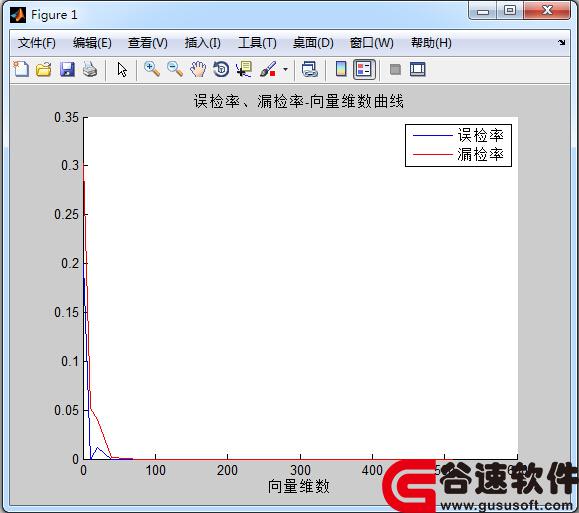
Task: Click the 误检率 legend entry
Action: tap(480, 135)
